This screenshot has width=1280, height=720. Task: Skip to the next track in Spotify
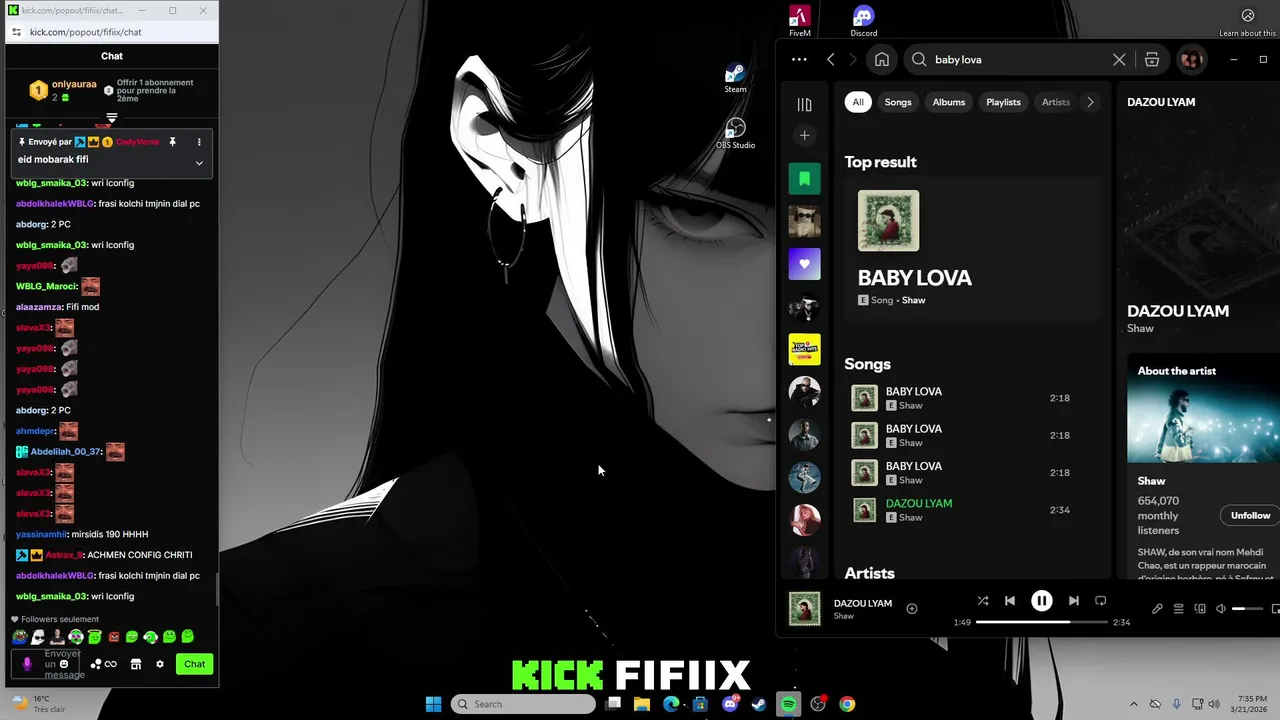tap(1073, 601)
